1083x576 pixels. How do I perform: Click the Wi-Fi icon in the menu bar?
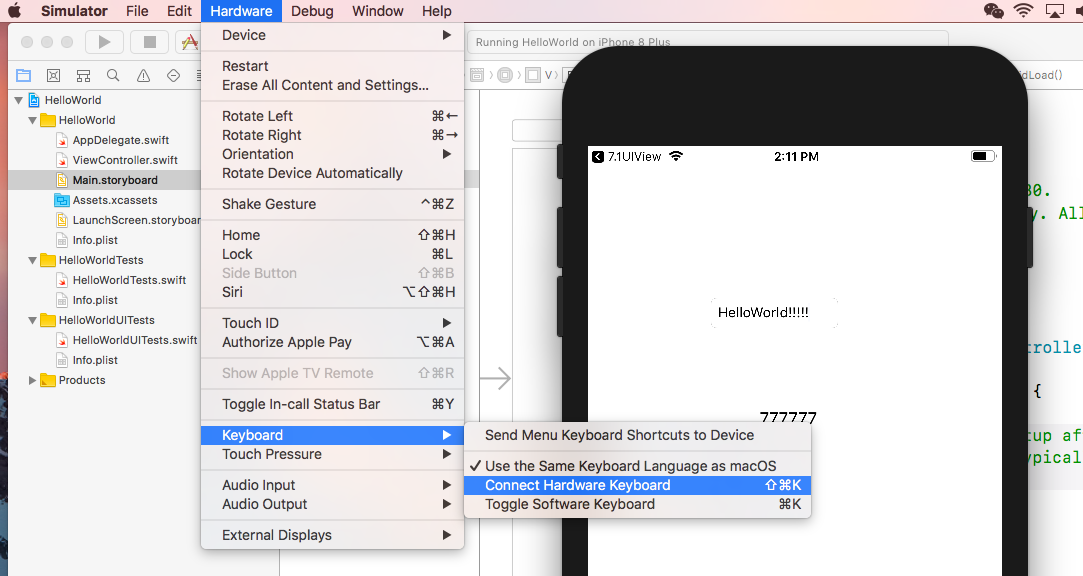click(x=1023, y=11)
